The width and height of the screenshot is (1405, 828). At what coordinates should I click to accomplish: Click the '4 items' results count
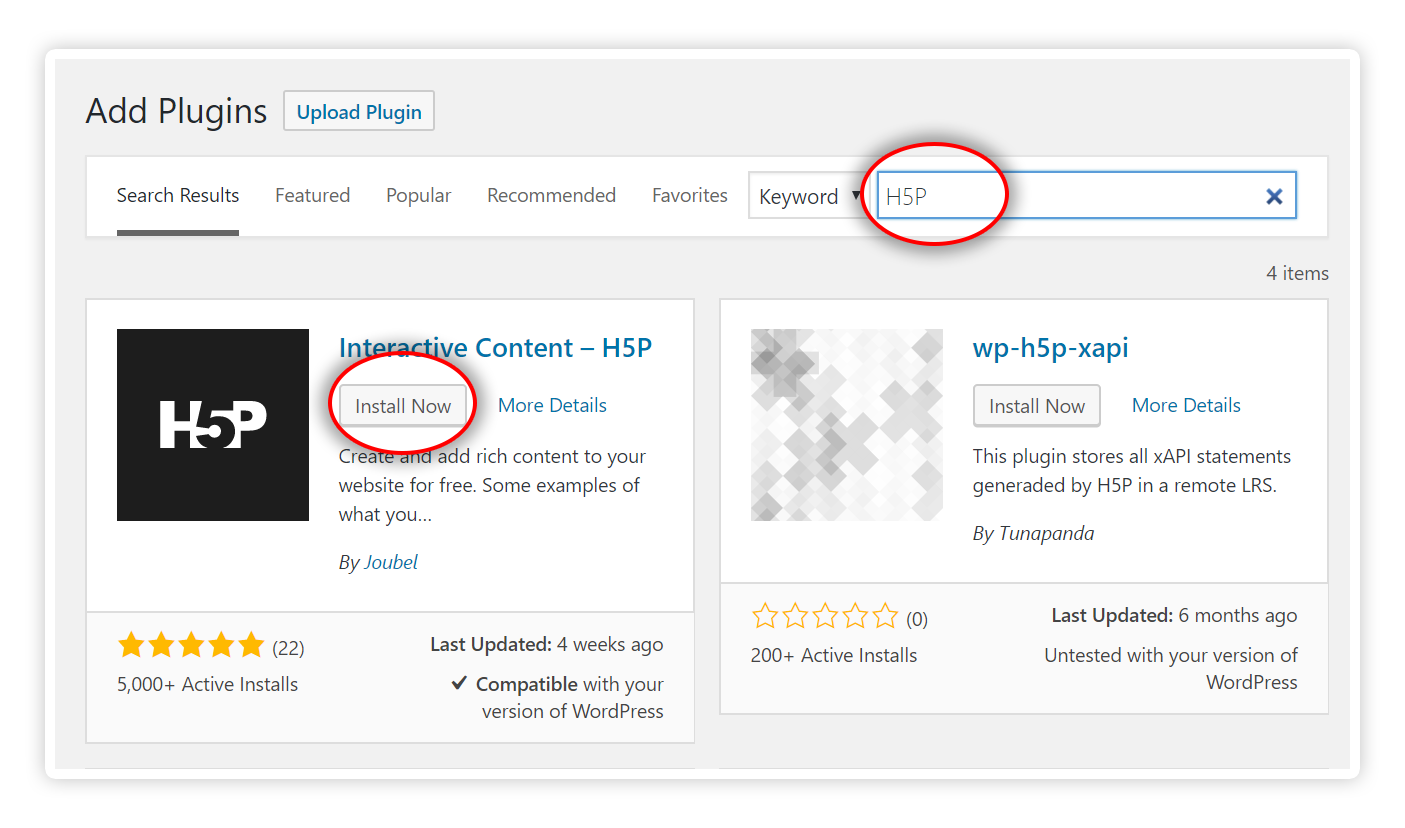pyautogui.click(x=1297, y=273)
